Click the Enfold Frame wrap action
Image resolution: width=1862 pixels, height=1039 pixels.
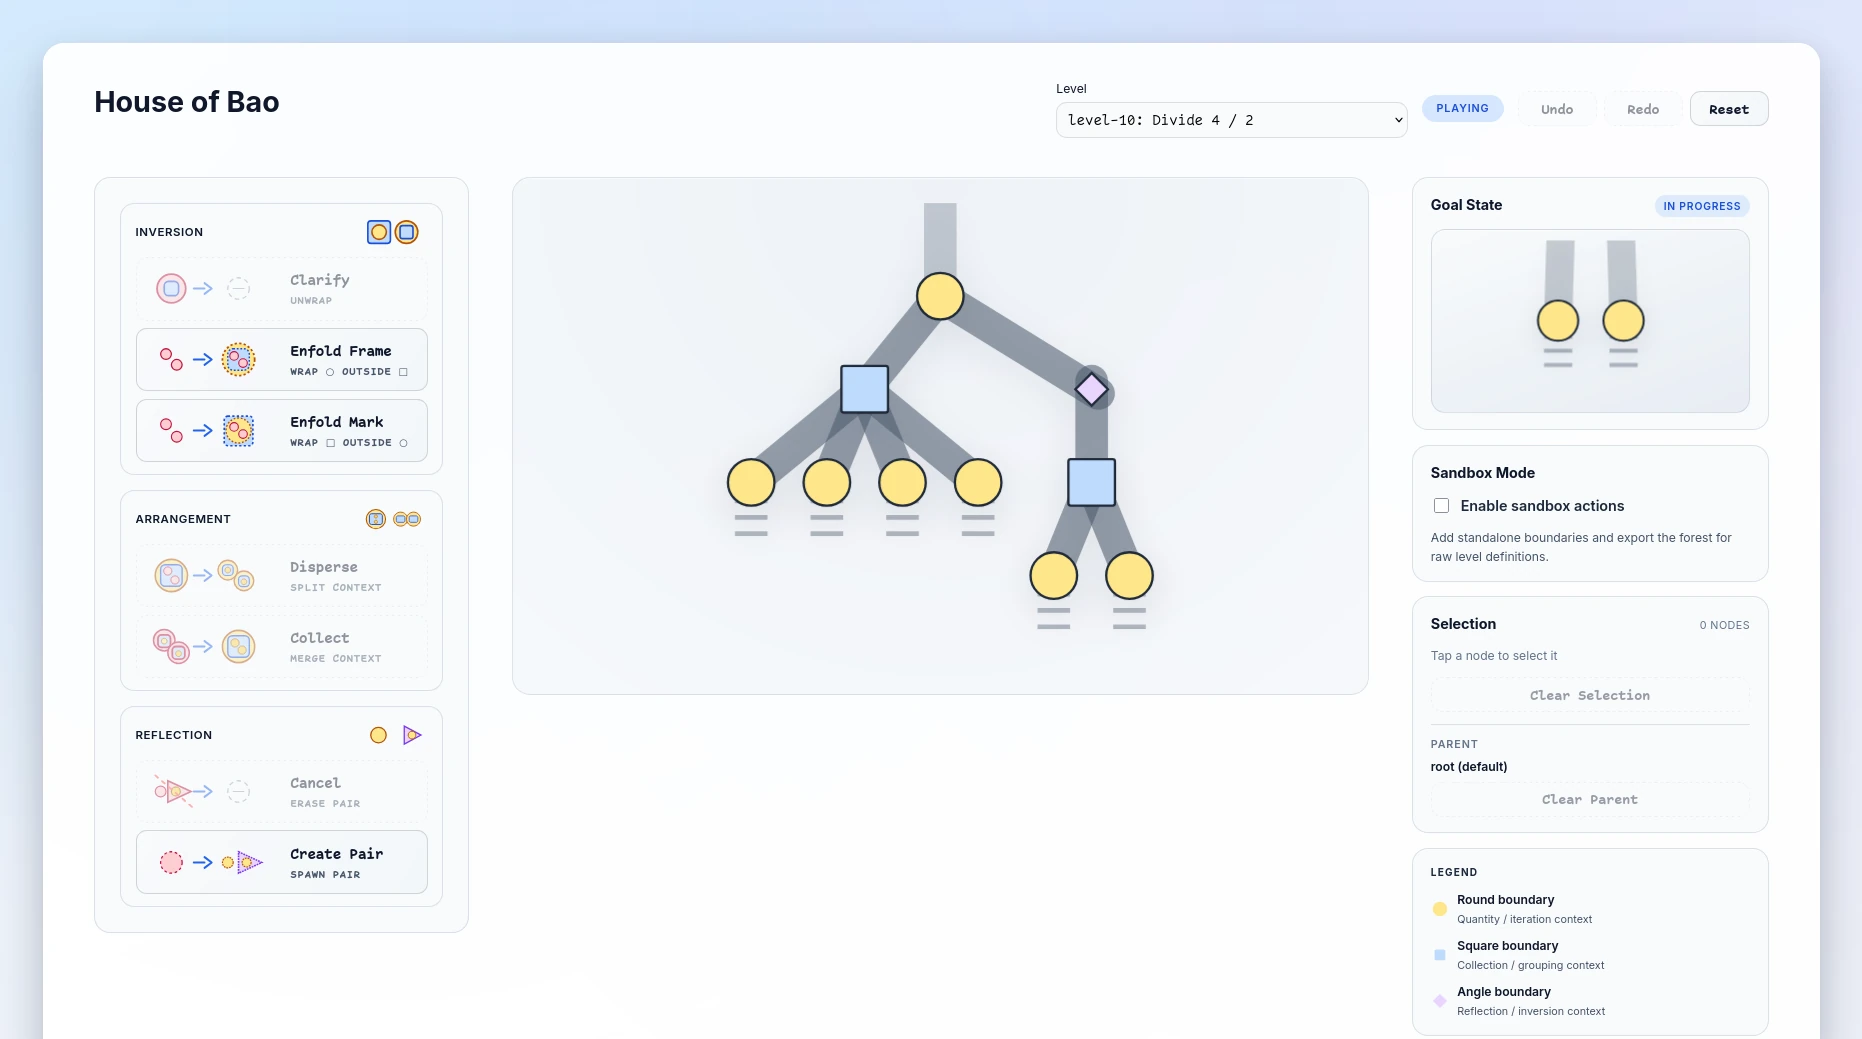[281, 360]
